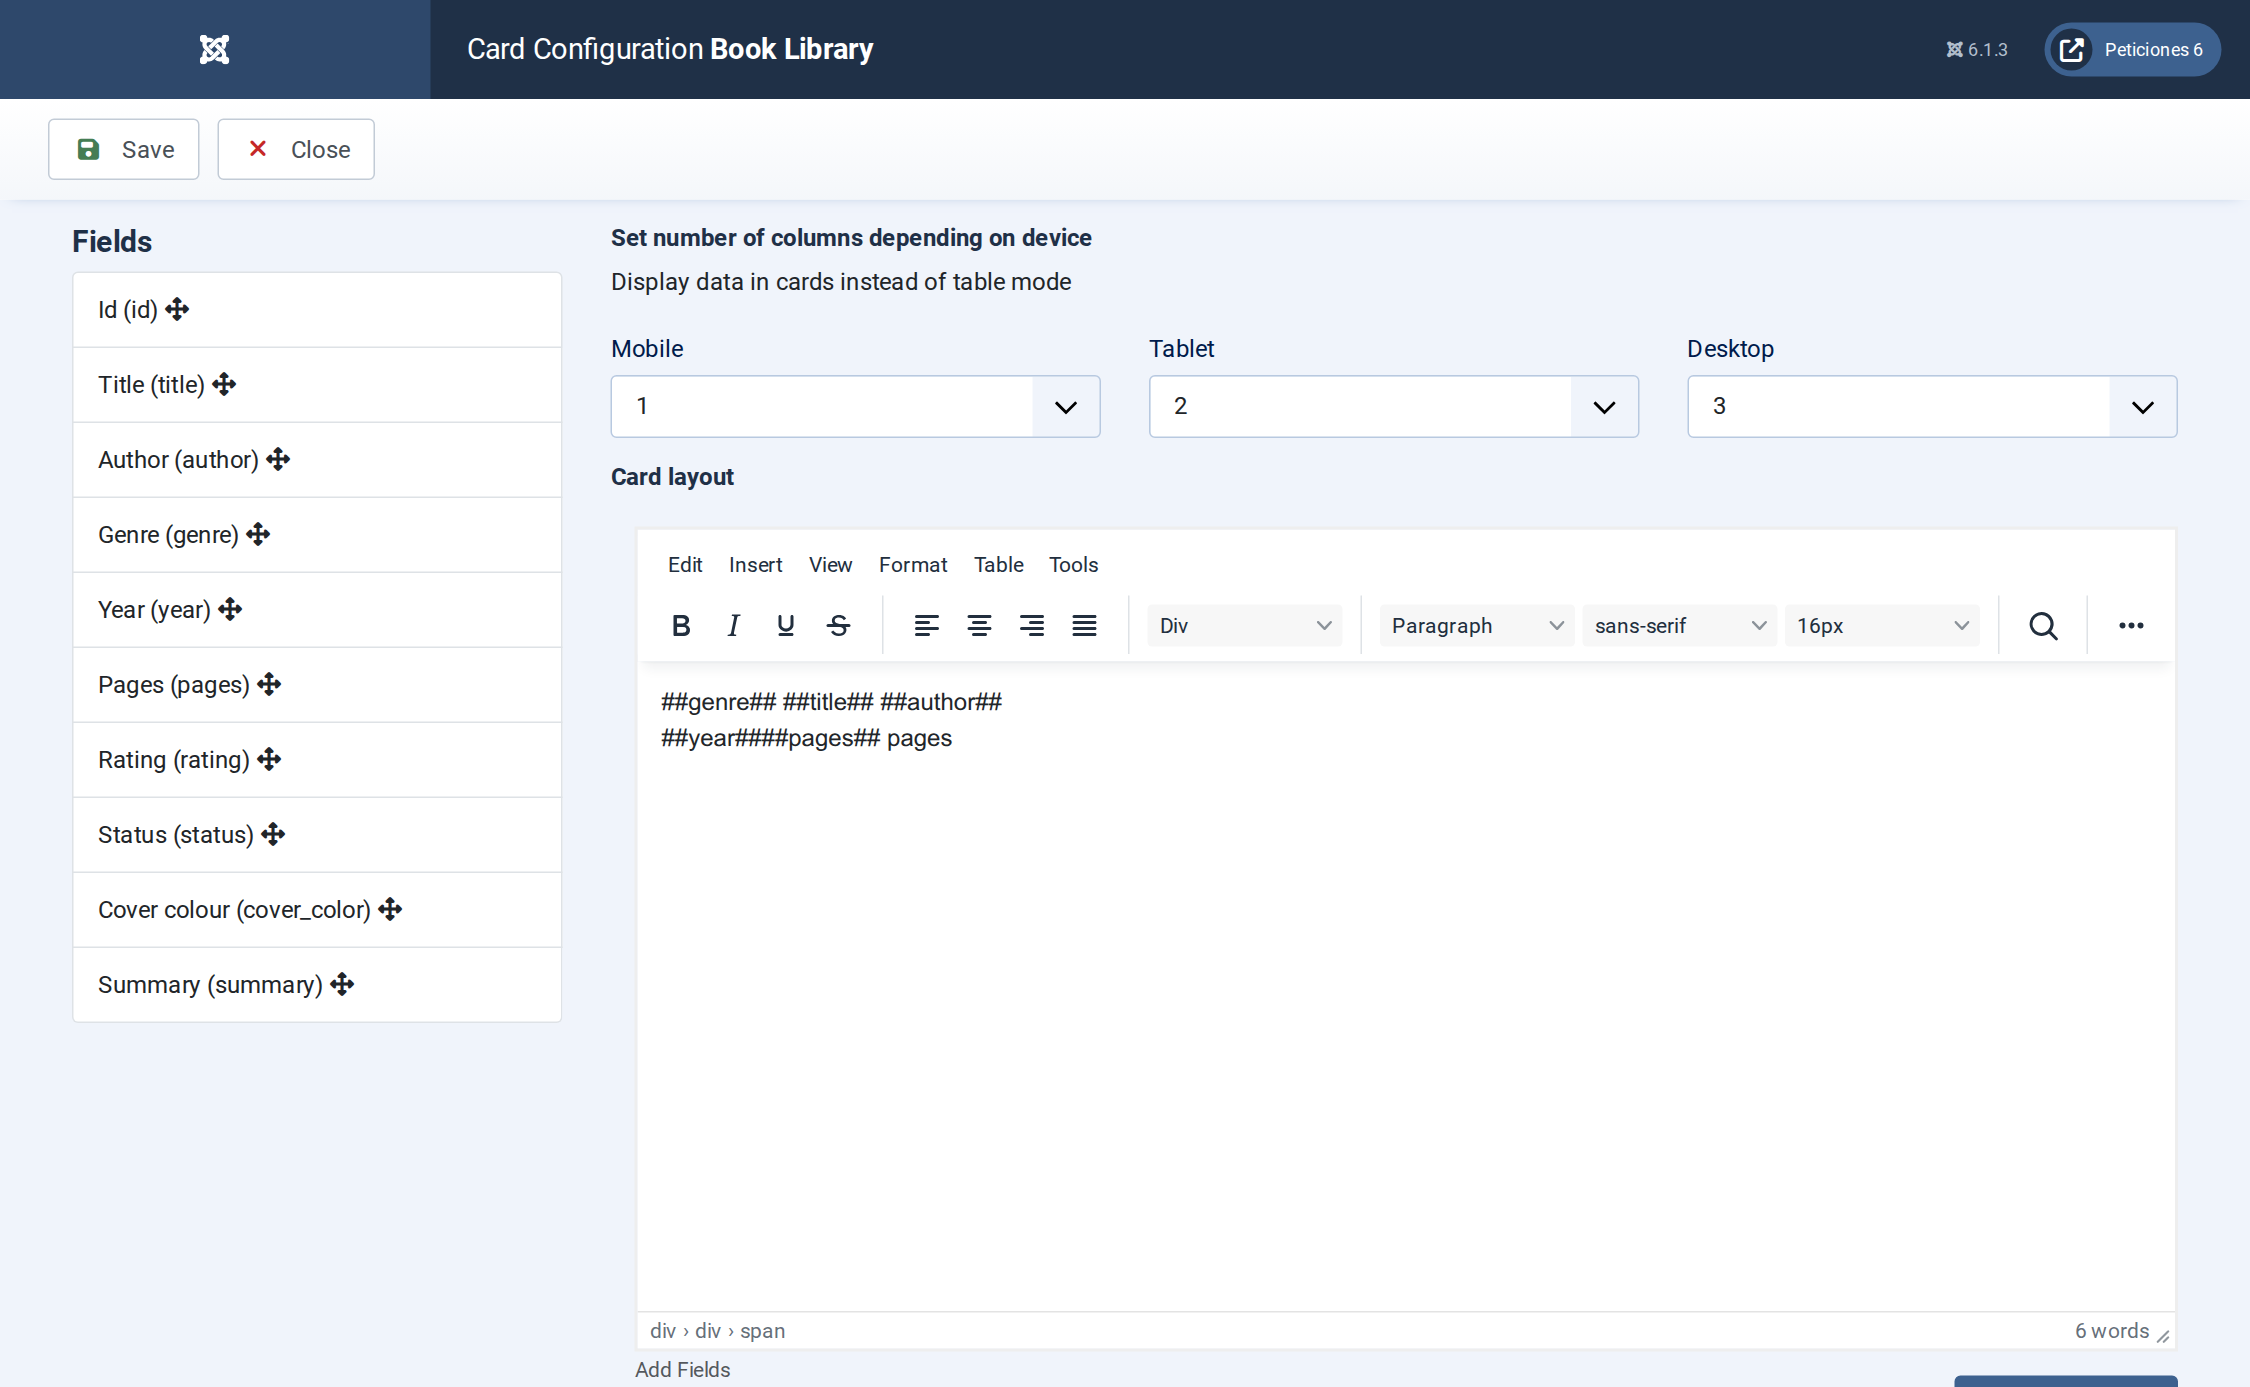2250x1387 pixels.
Task: Open the Mobile columns dropdown
Action: (855, 406)
